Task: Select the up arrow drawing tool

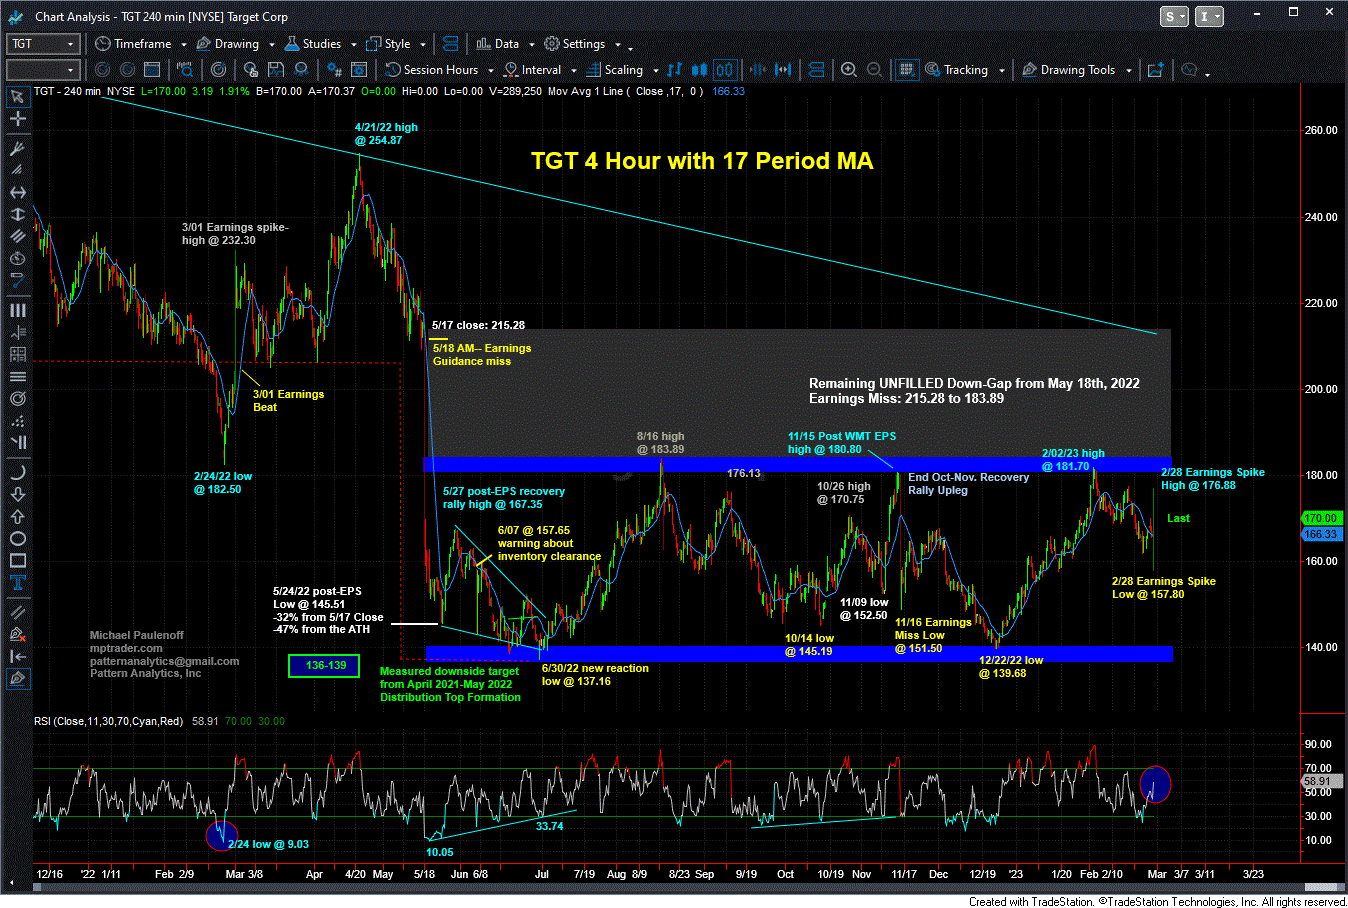Action: point(17,516)
